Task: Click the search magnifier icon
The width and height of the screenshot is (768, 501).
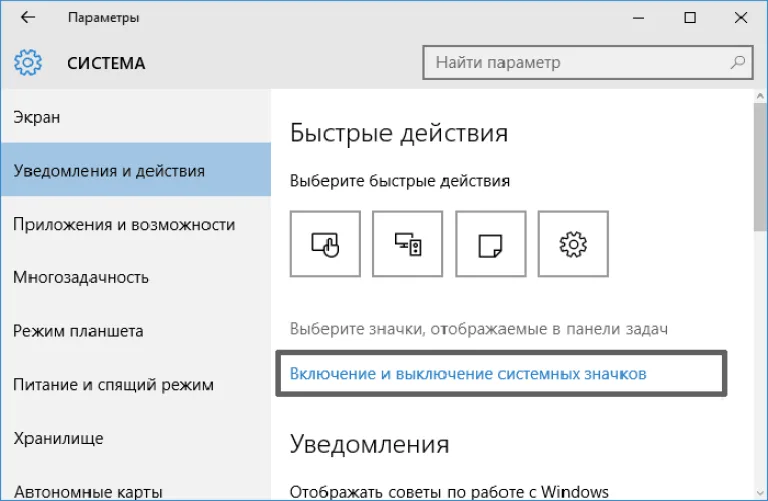Action: pos(738,62)
